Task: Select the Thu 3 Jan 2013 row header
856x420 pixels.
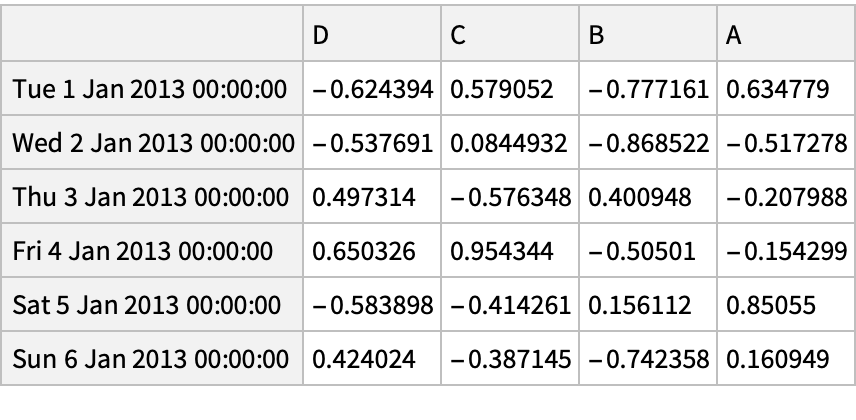Action: (151, 197)
